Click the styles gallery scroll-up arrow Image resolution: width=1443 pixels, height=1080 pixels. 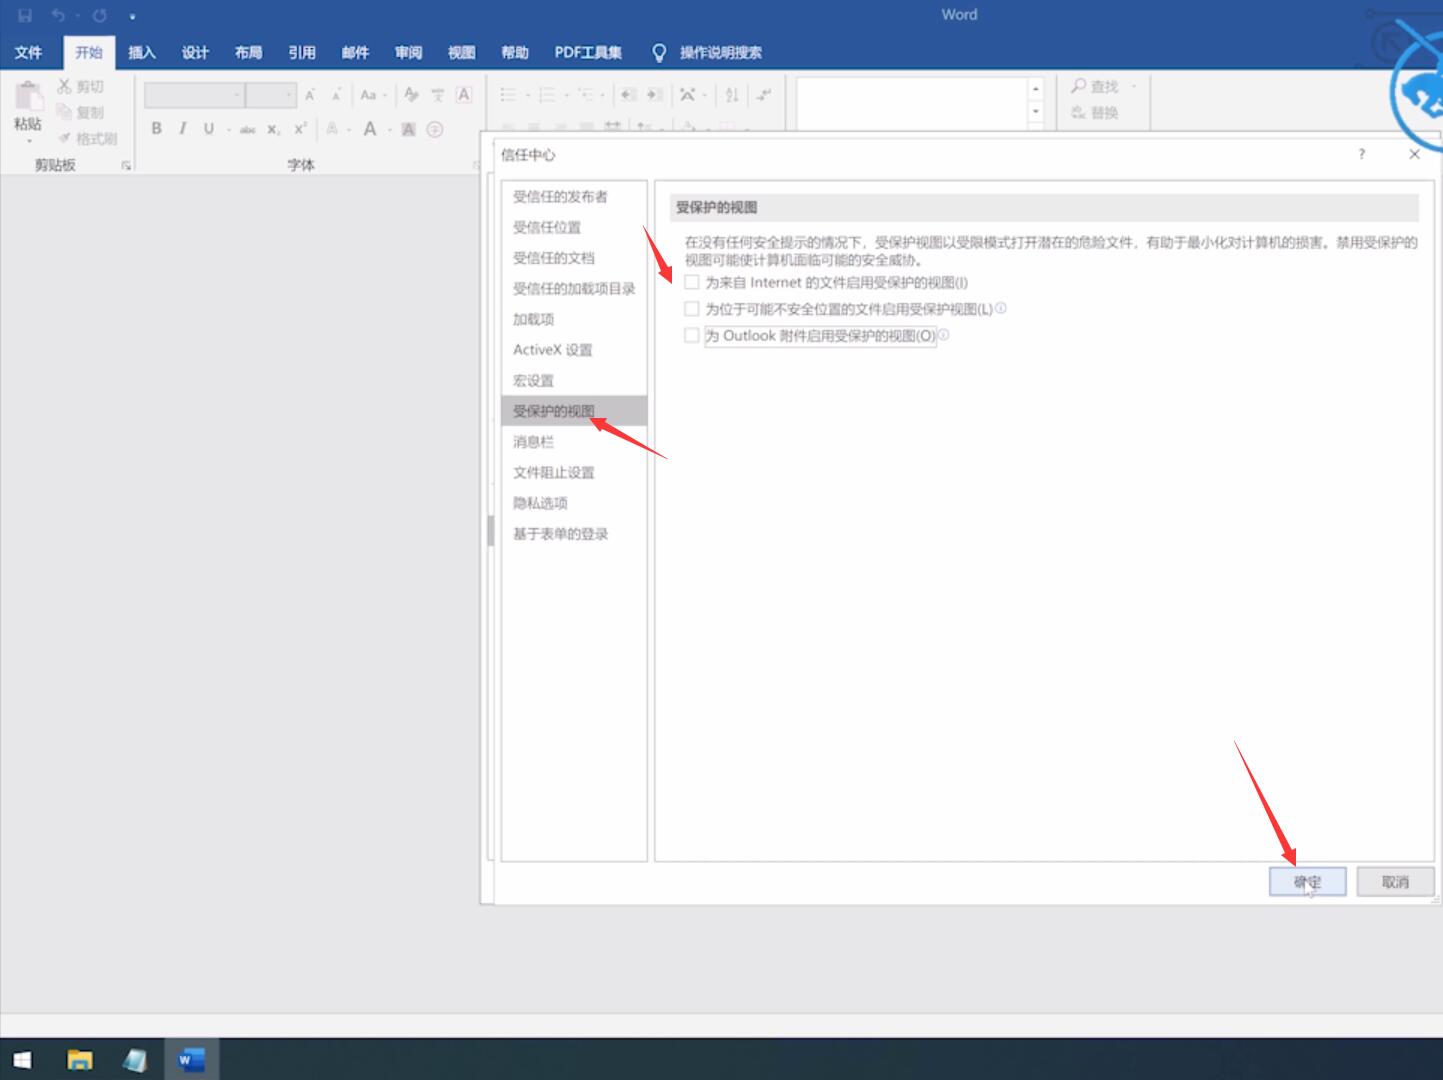1036,88
